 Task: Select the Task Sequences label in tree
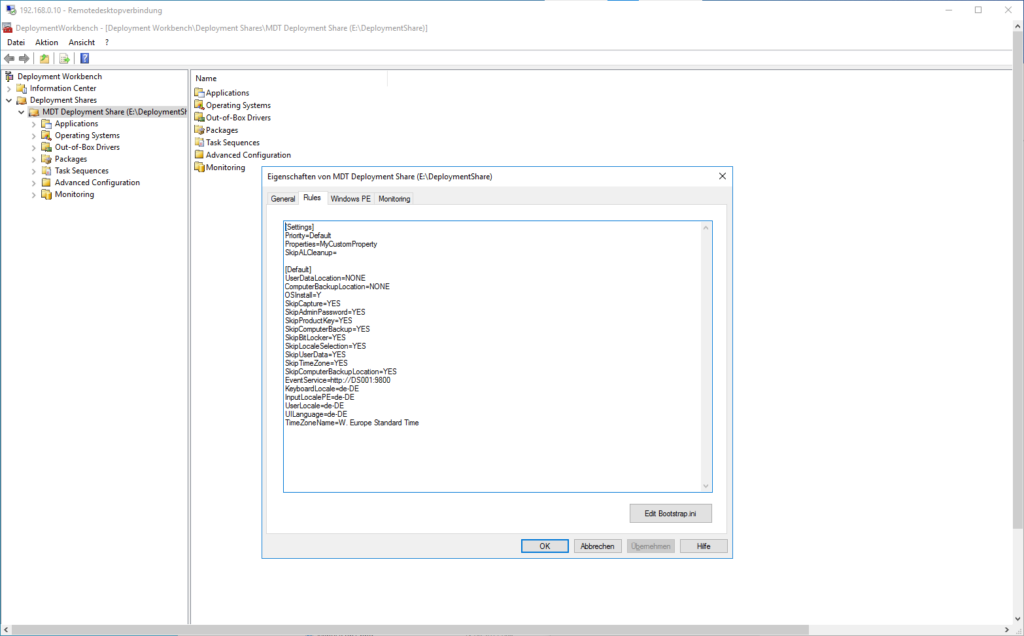[82, 170]
